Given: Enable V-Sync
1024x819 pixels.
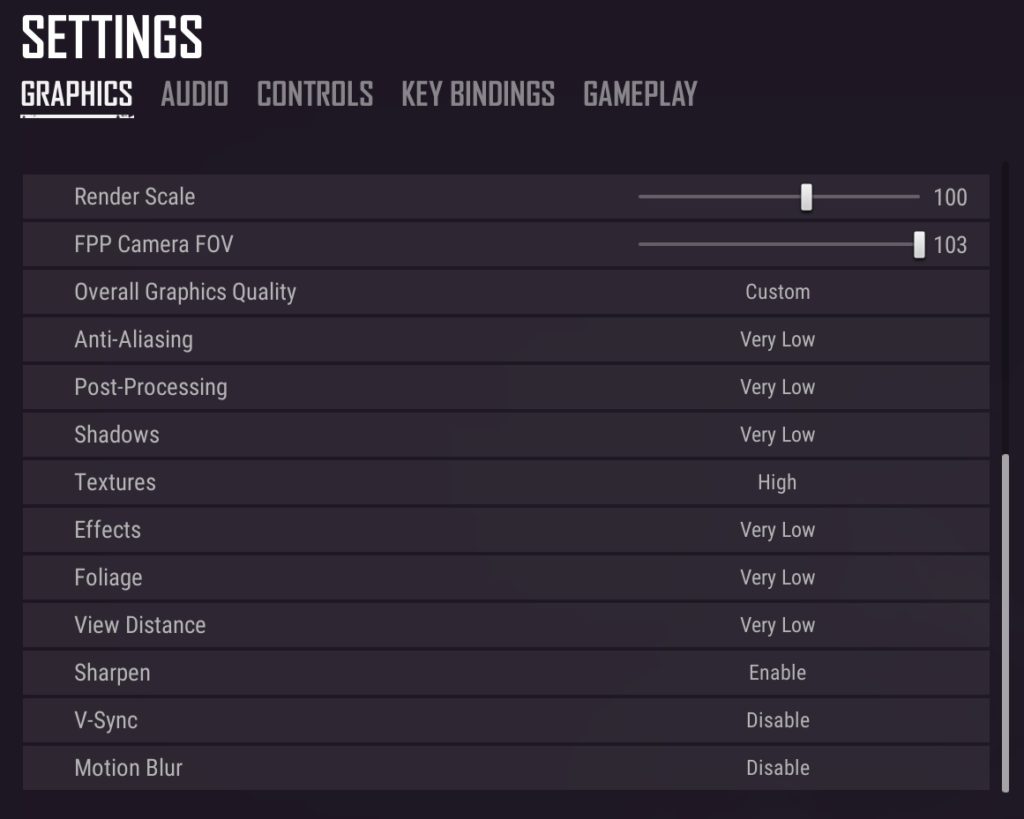Looking at the screenshot, I should pyautogui.click(x=777, y=720).
